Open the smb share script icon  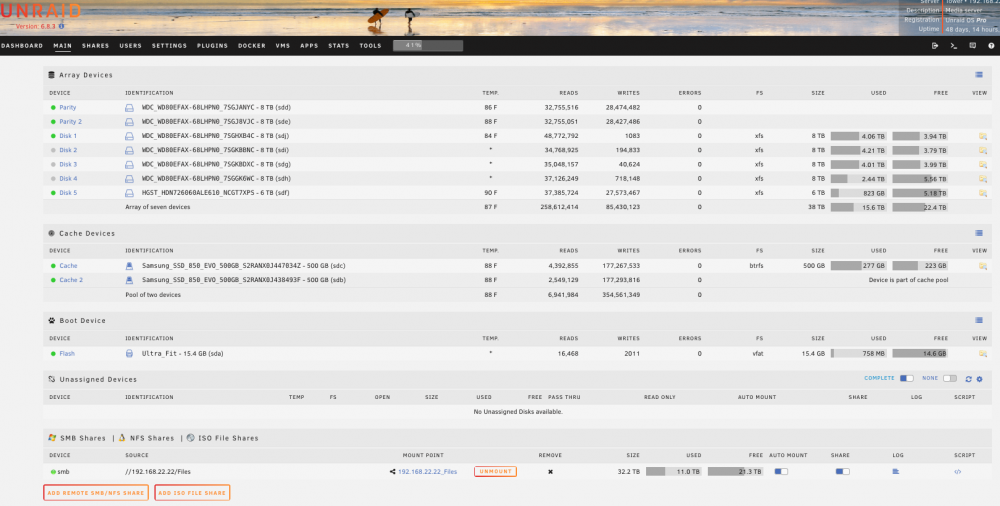[x=957, y=472]
